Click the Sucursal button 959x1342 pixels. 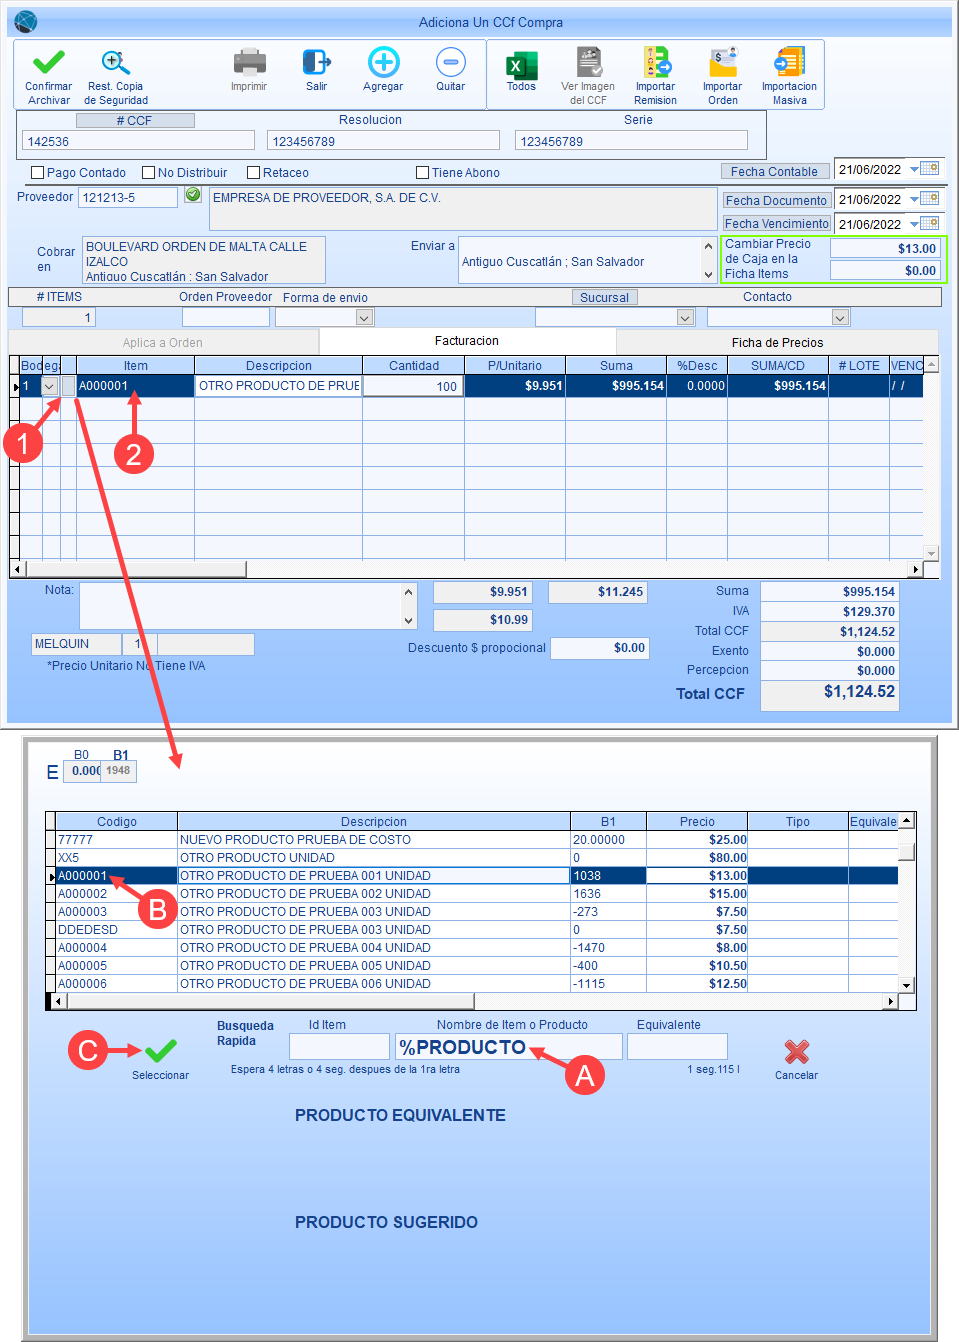tap(605, 297)
